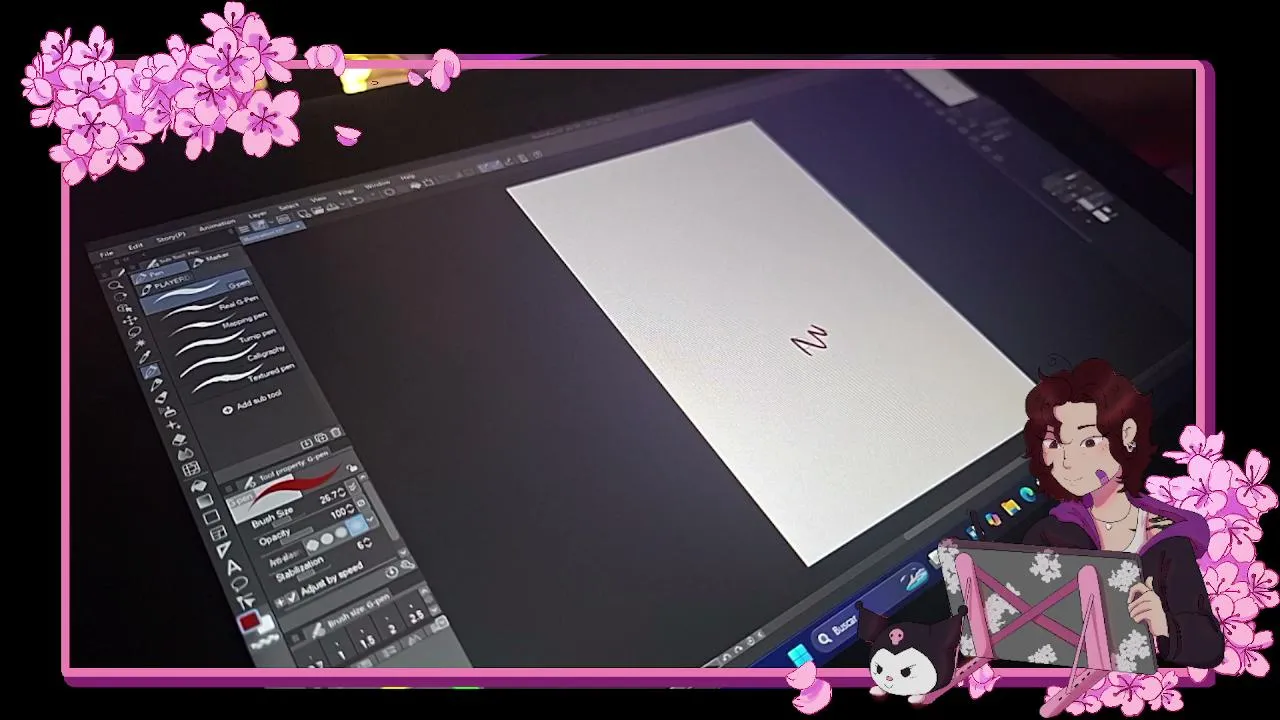The image size is (1280, 720).
Task: Select the strongest anti-aliasing option
Action: point(357,524)
